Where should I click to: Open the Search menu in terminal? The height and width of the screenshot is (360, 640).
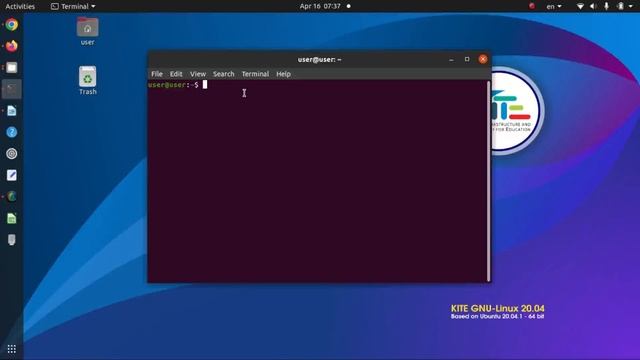(224, 74)
